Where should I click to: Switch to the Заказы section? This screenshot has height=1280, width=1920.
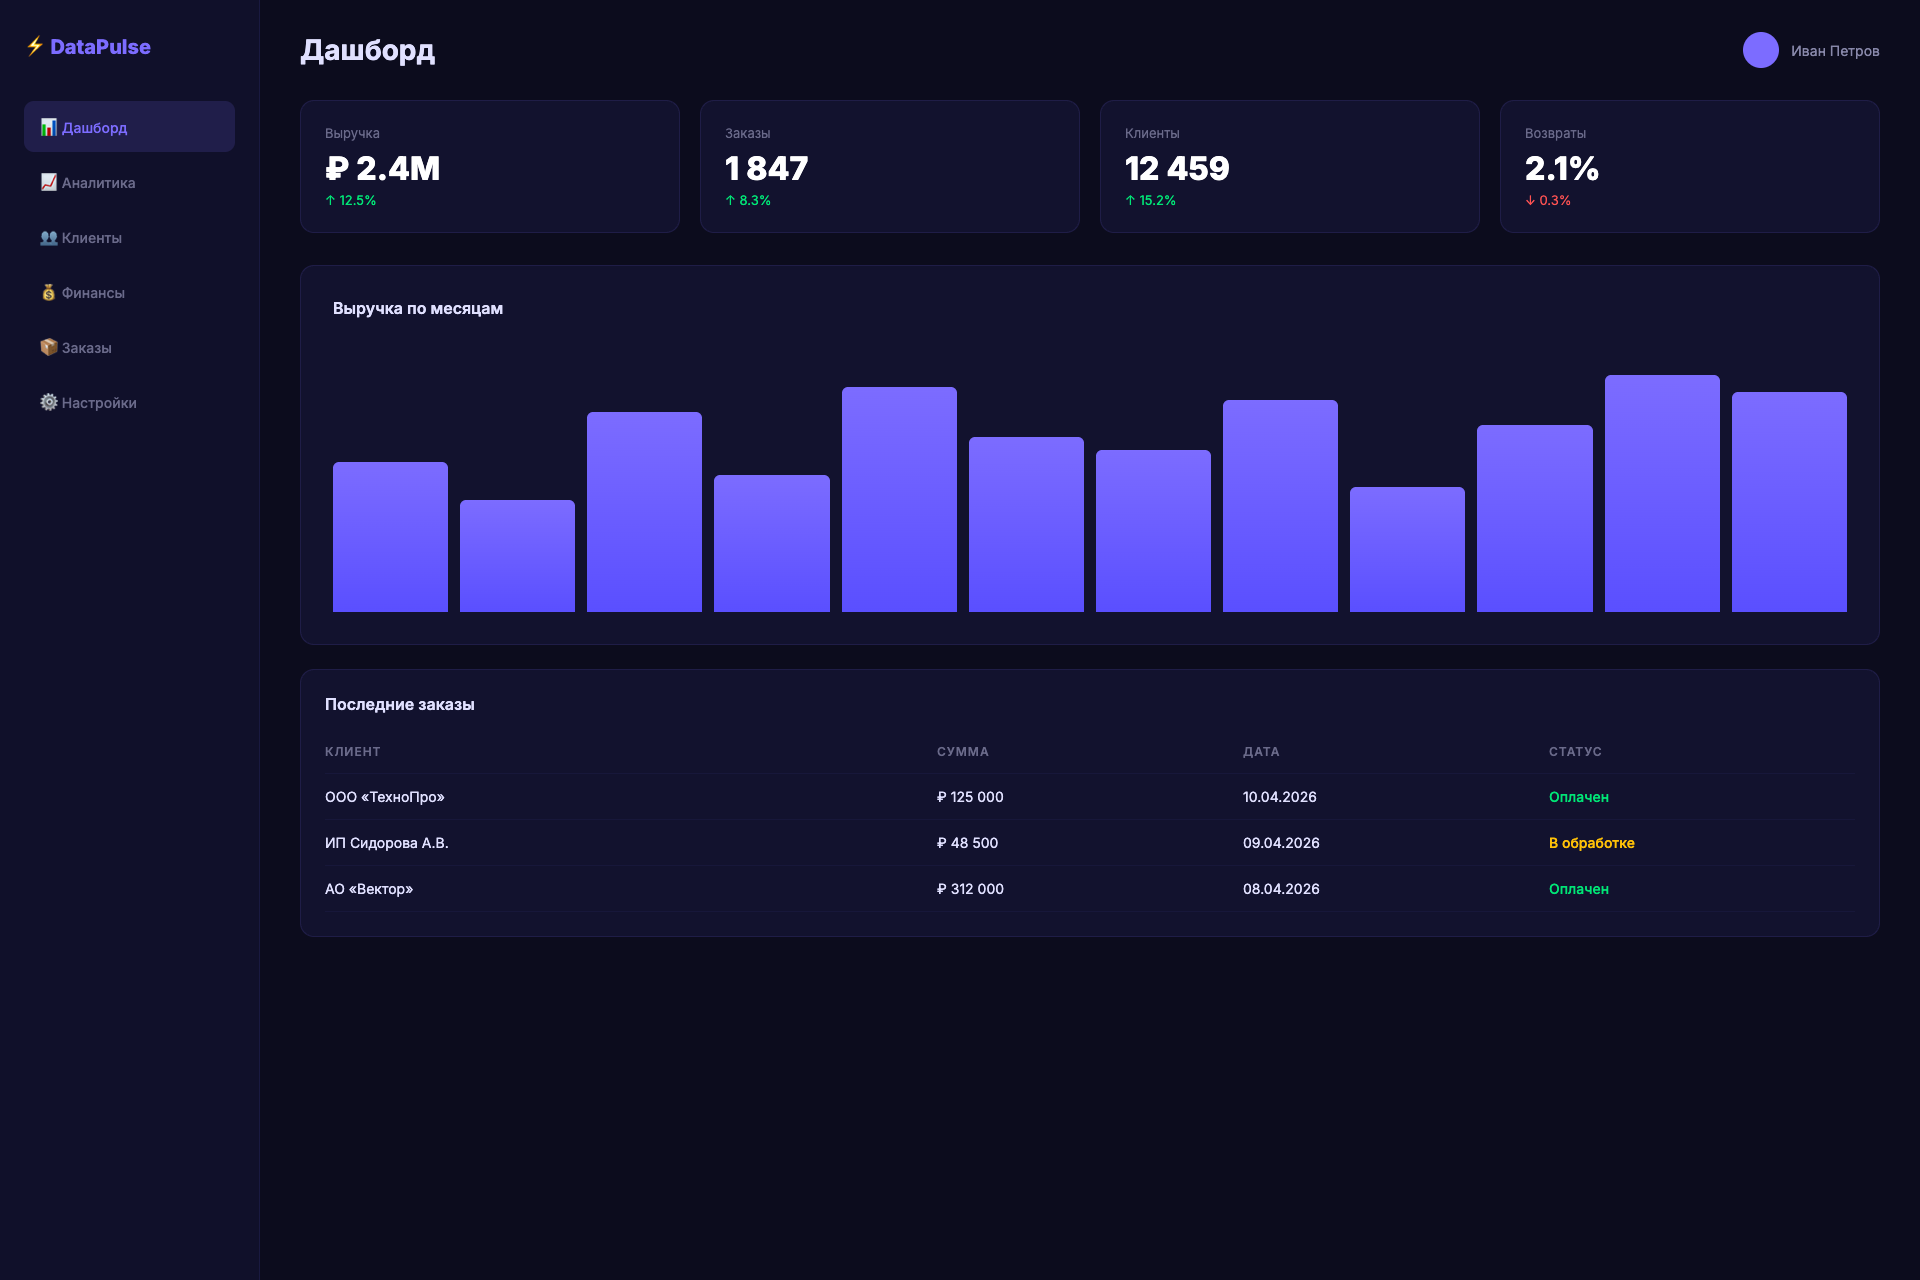pyautogui.click(x=86, y=347)
